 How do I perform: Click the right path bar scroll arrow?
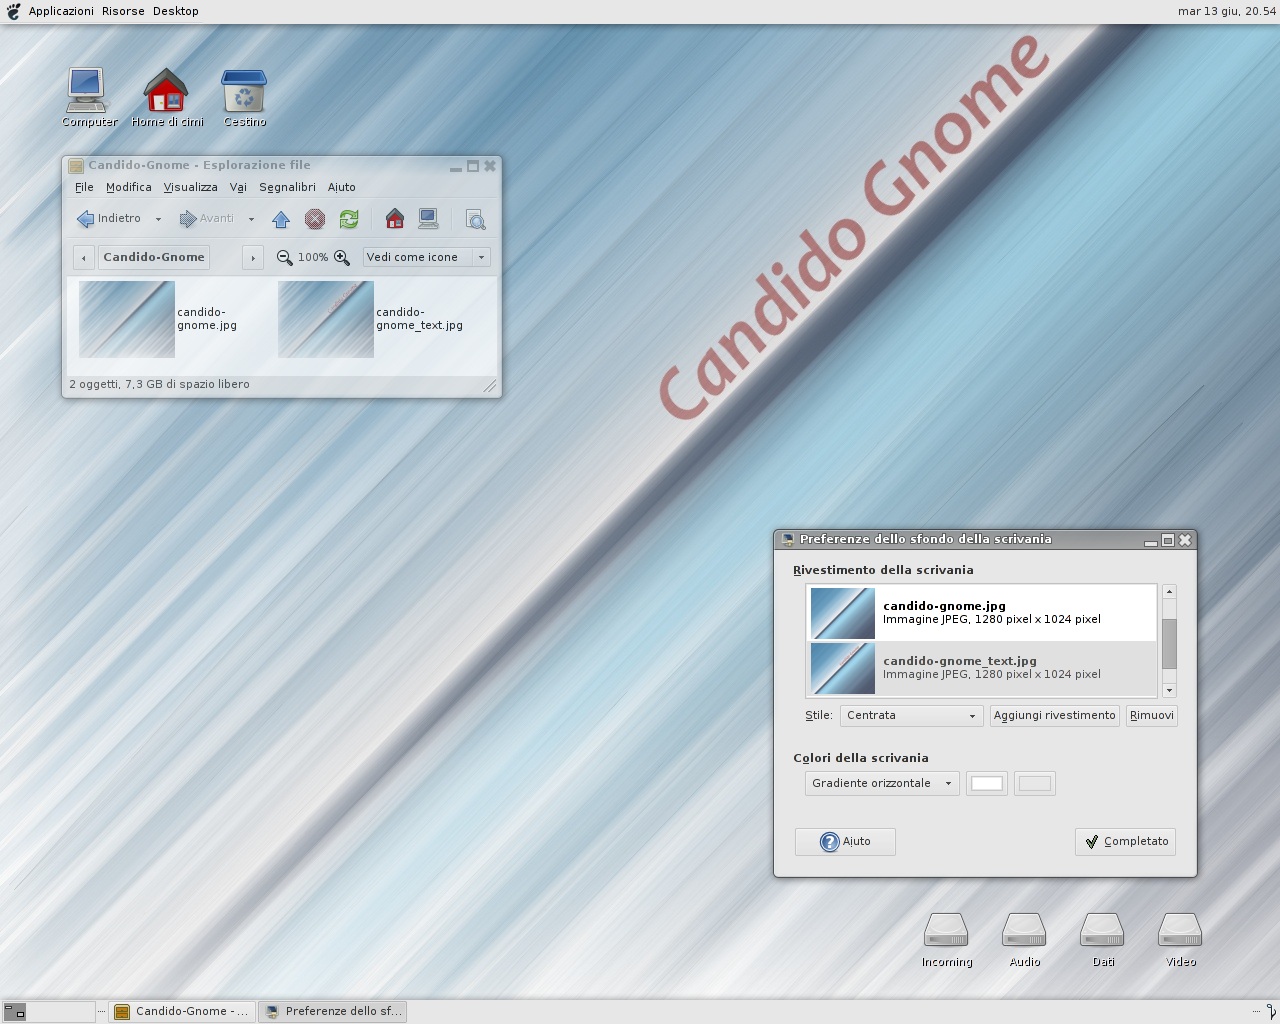tap(253, 257)
